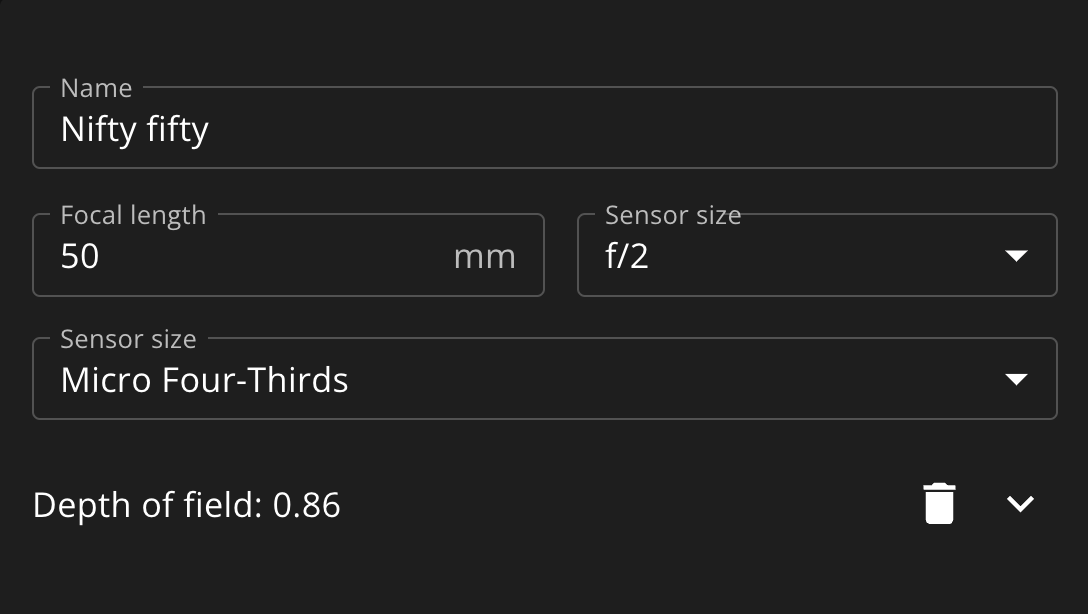Click the Name field label
The width and height of the screenshot is (1088, 614).
[96, 88]
